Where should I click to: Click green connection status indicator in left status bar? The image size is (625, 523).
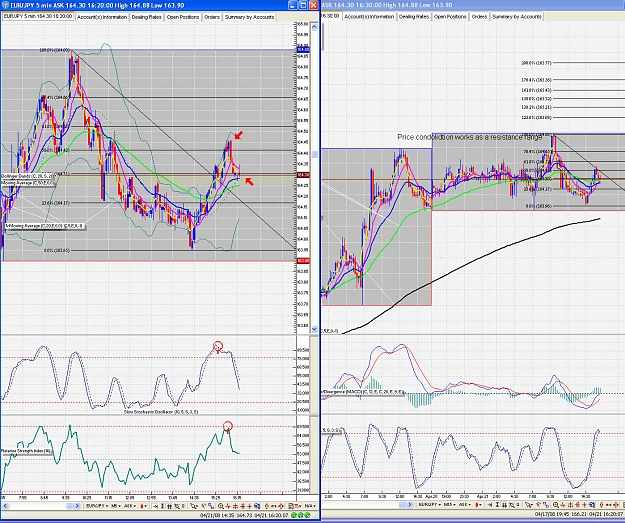pyautogui.click(x=301, y=515)
